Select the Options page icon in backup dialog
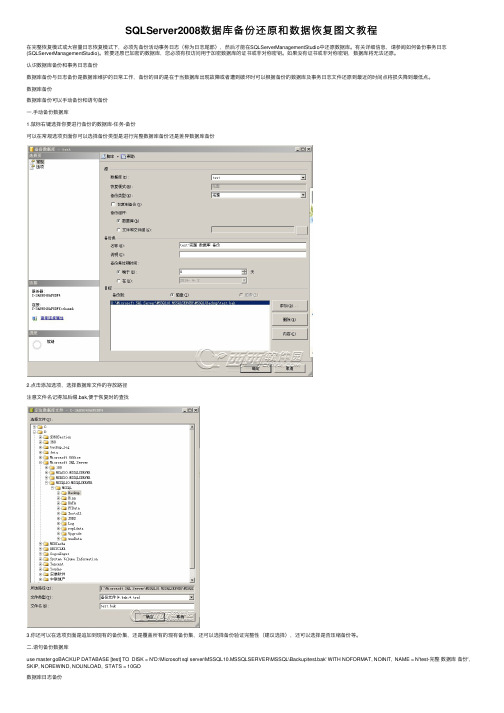 33,167
